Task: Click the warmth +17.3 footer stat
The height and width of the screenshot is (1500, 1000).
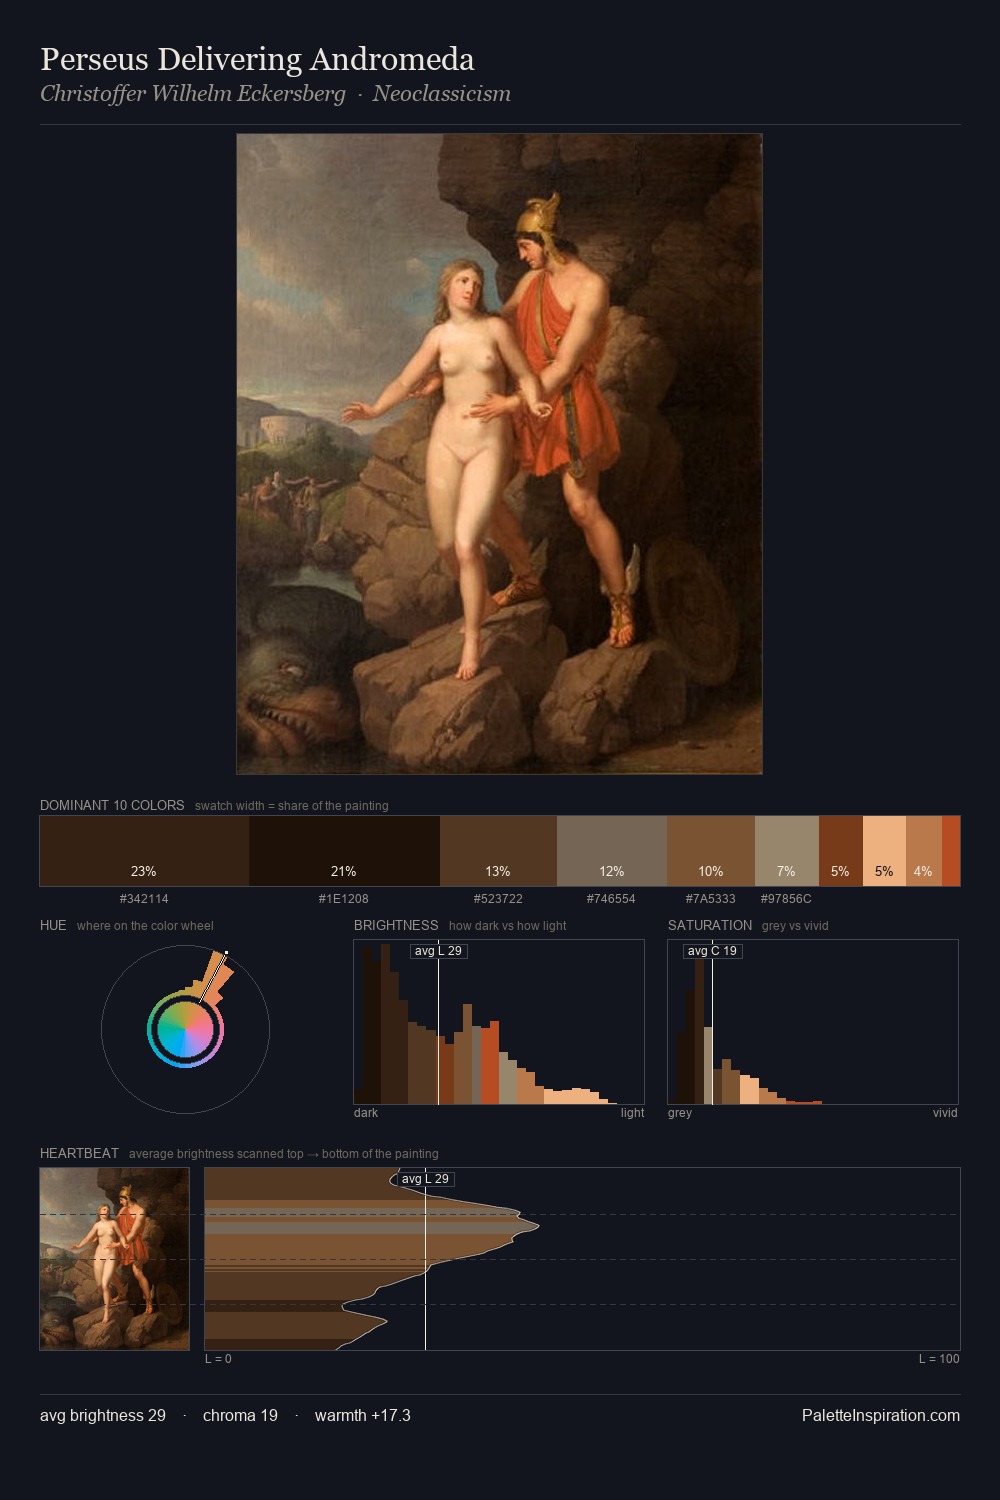Action: point(363,1415)
